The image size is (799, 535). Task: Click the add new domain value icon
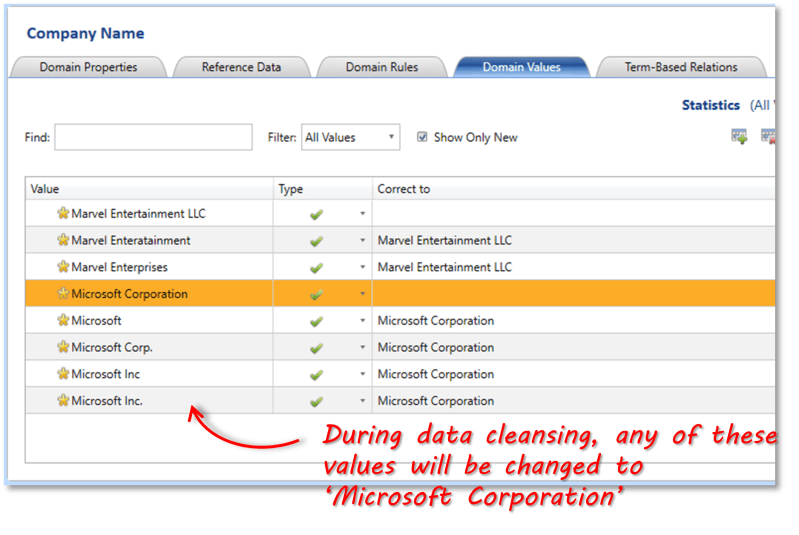click(739, 137)
